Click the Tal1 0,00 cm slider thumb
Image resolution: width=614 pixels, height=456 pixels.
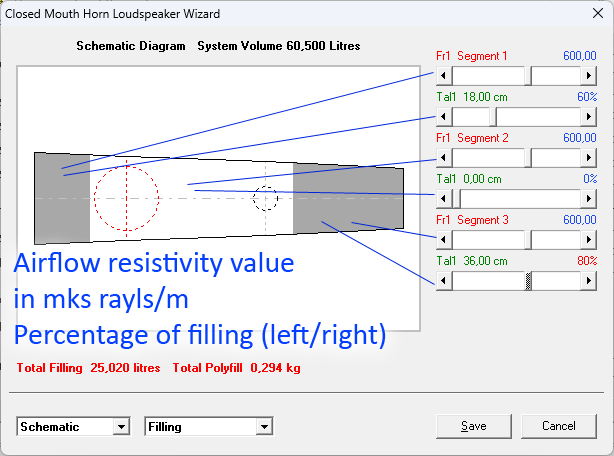tap(457, 198)
